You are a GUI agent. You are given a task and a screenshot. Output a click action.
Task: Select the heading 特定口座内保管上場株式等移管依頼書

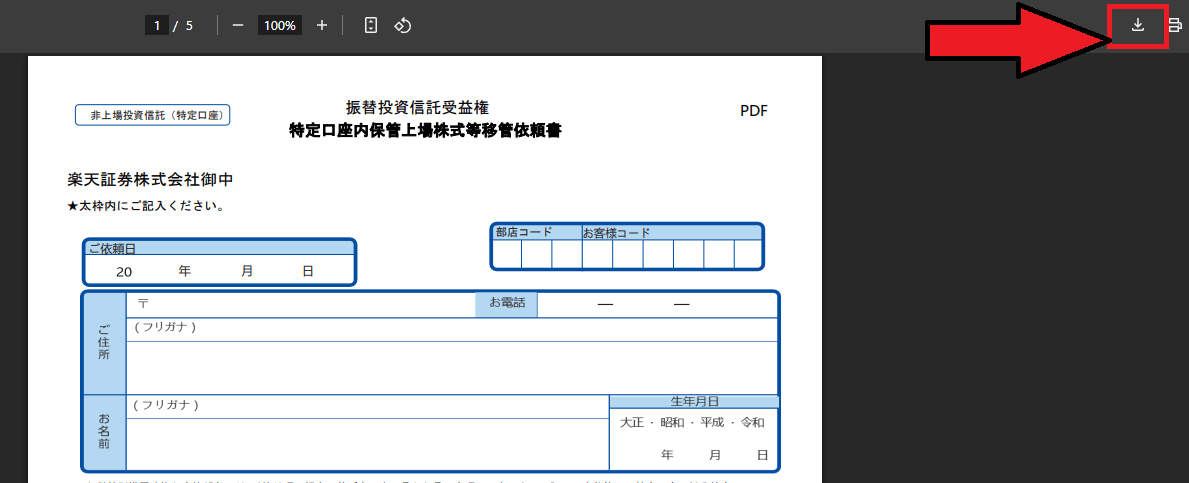[425, 131]
